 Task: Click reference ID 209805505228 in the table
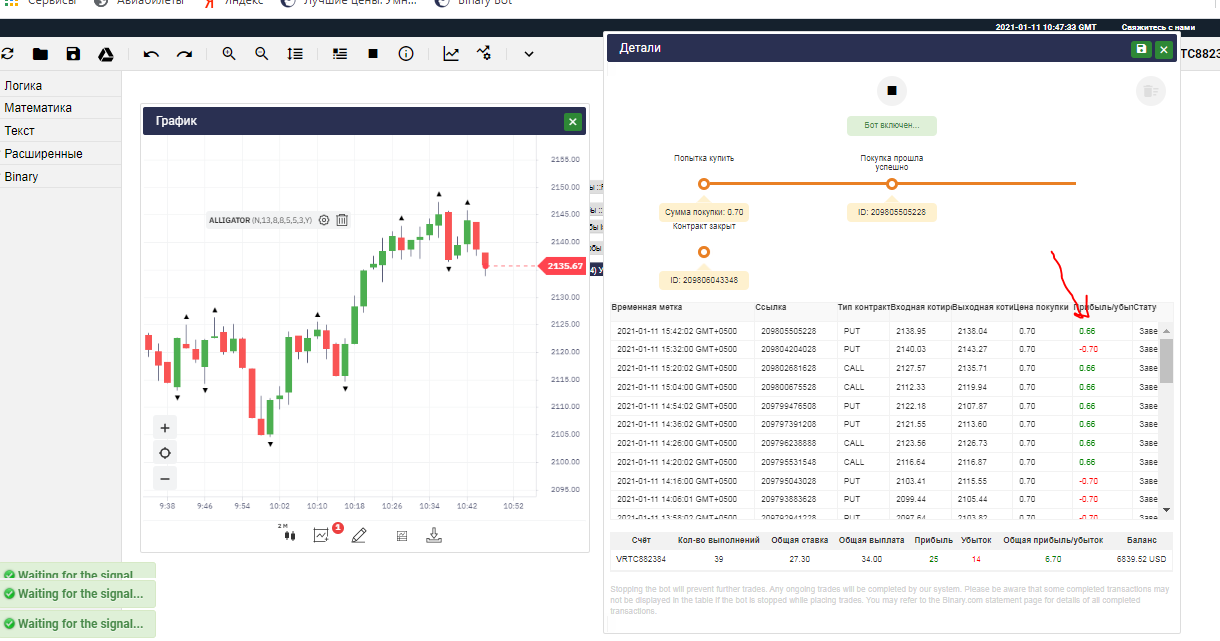coord(789,331)
